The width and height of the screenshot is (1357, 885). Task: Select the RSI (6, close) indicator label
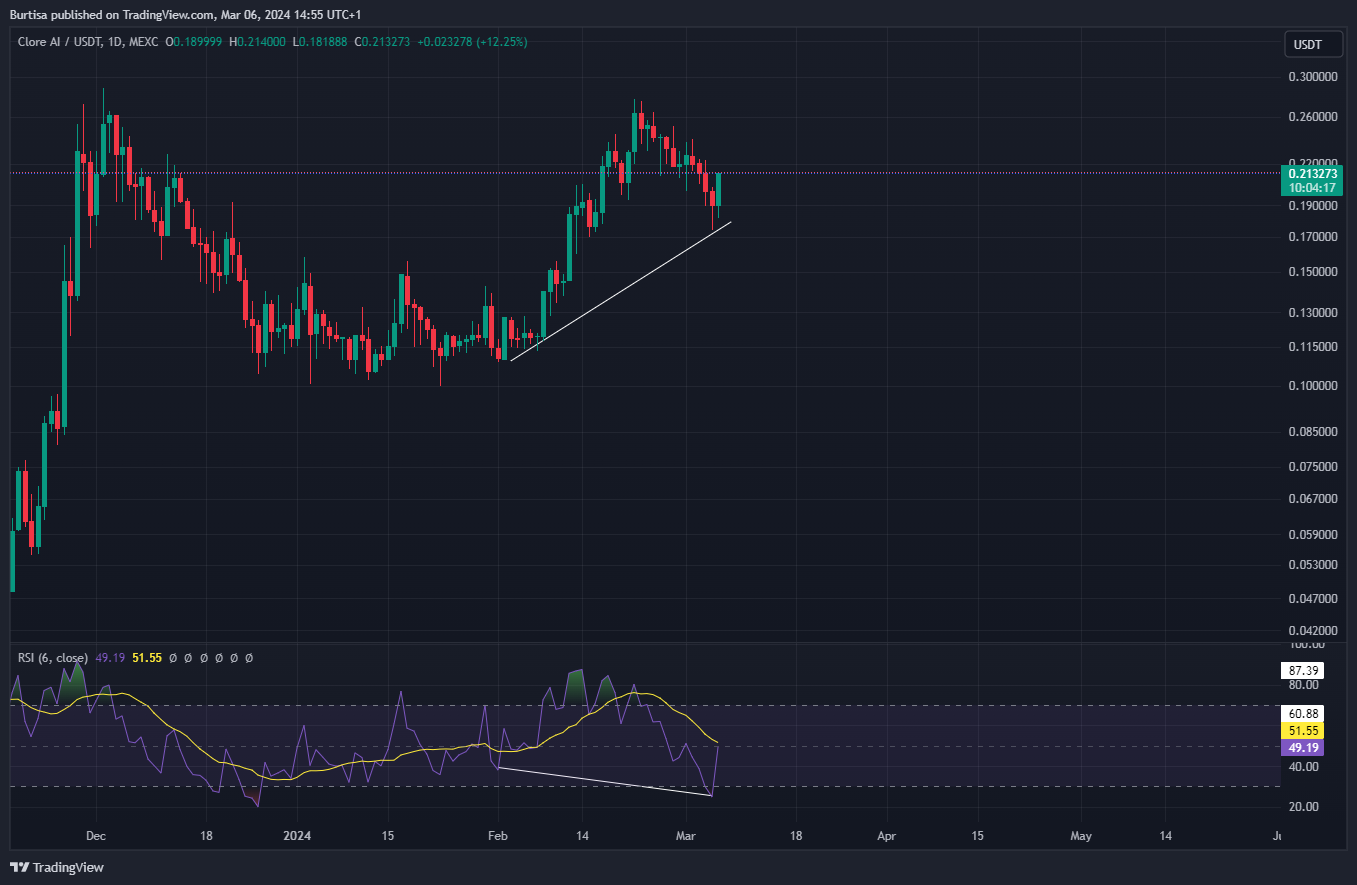[x=52, y=658]
